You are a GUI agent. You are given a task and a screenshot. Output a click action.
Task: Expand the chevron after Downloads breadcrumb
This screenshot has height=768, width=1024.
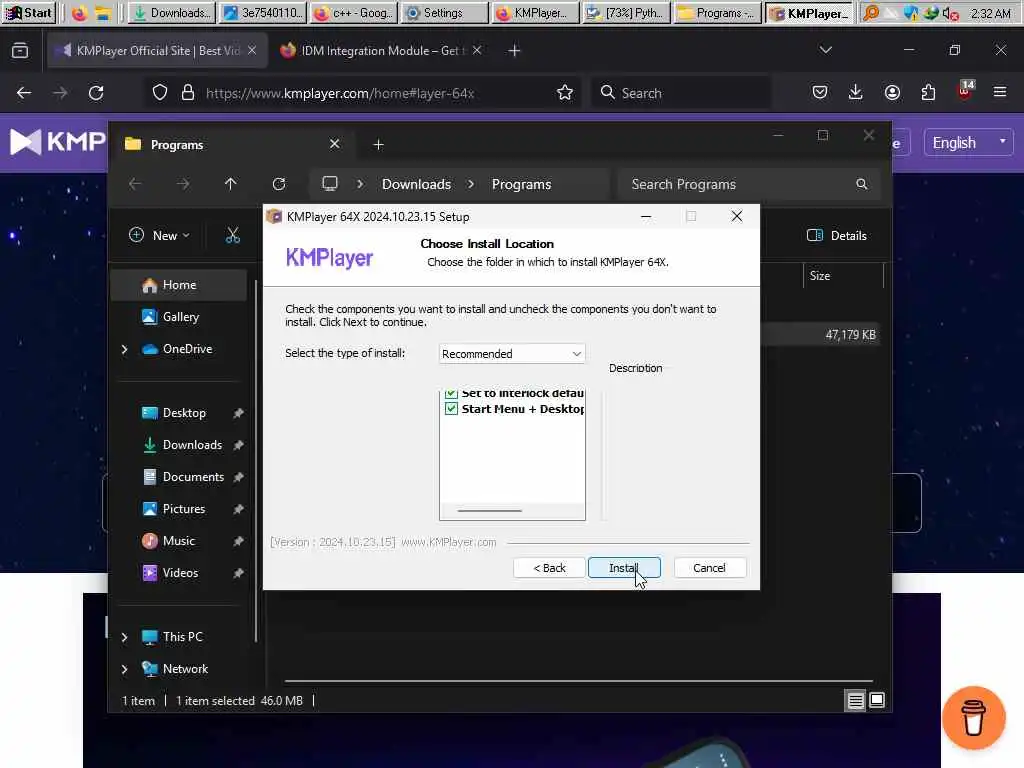(x=471, y=184)
